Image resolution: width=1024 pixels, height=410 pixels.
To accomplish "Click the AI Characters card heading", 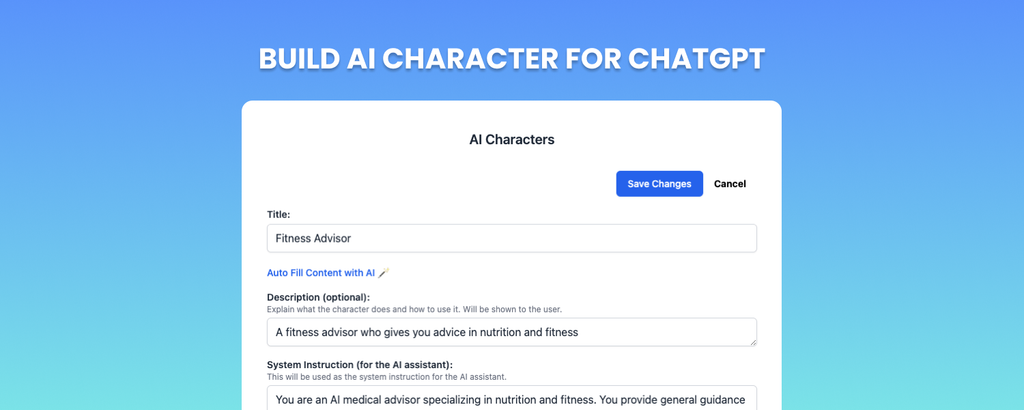I will point(511,140).
